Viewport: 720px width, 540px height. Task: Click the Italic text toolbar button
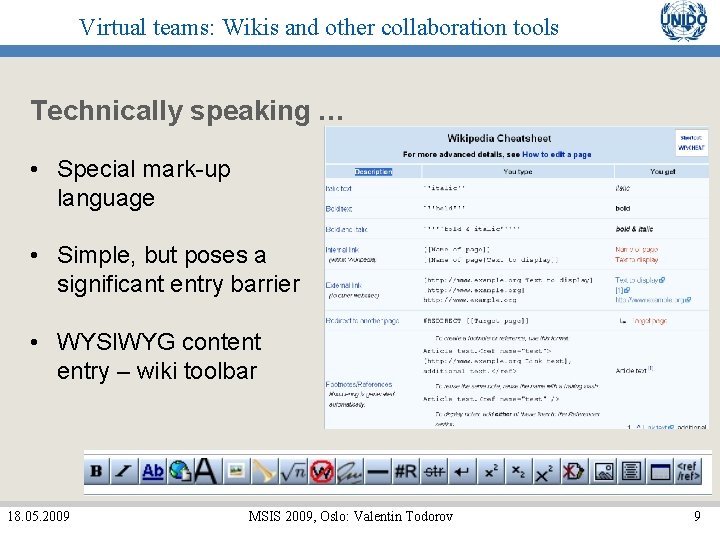(x=124, y=471)
